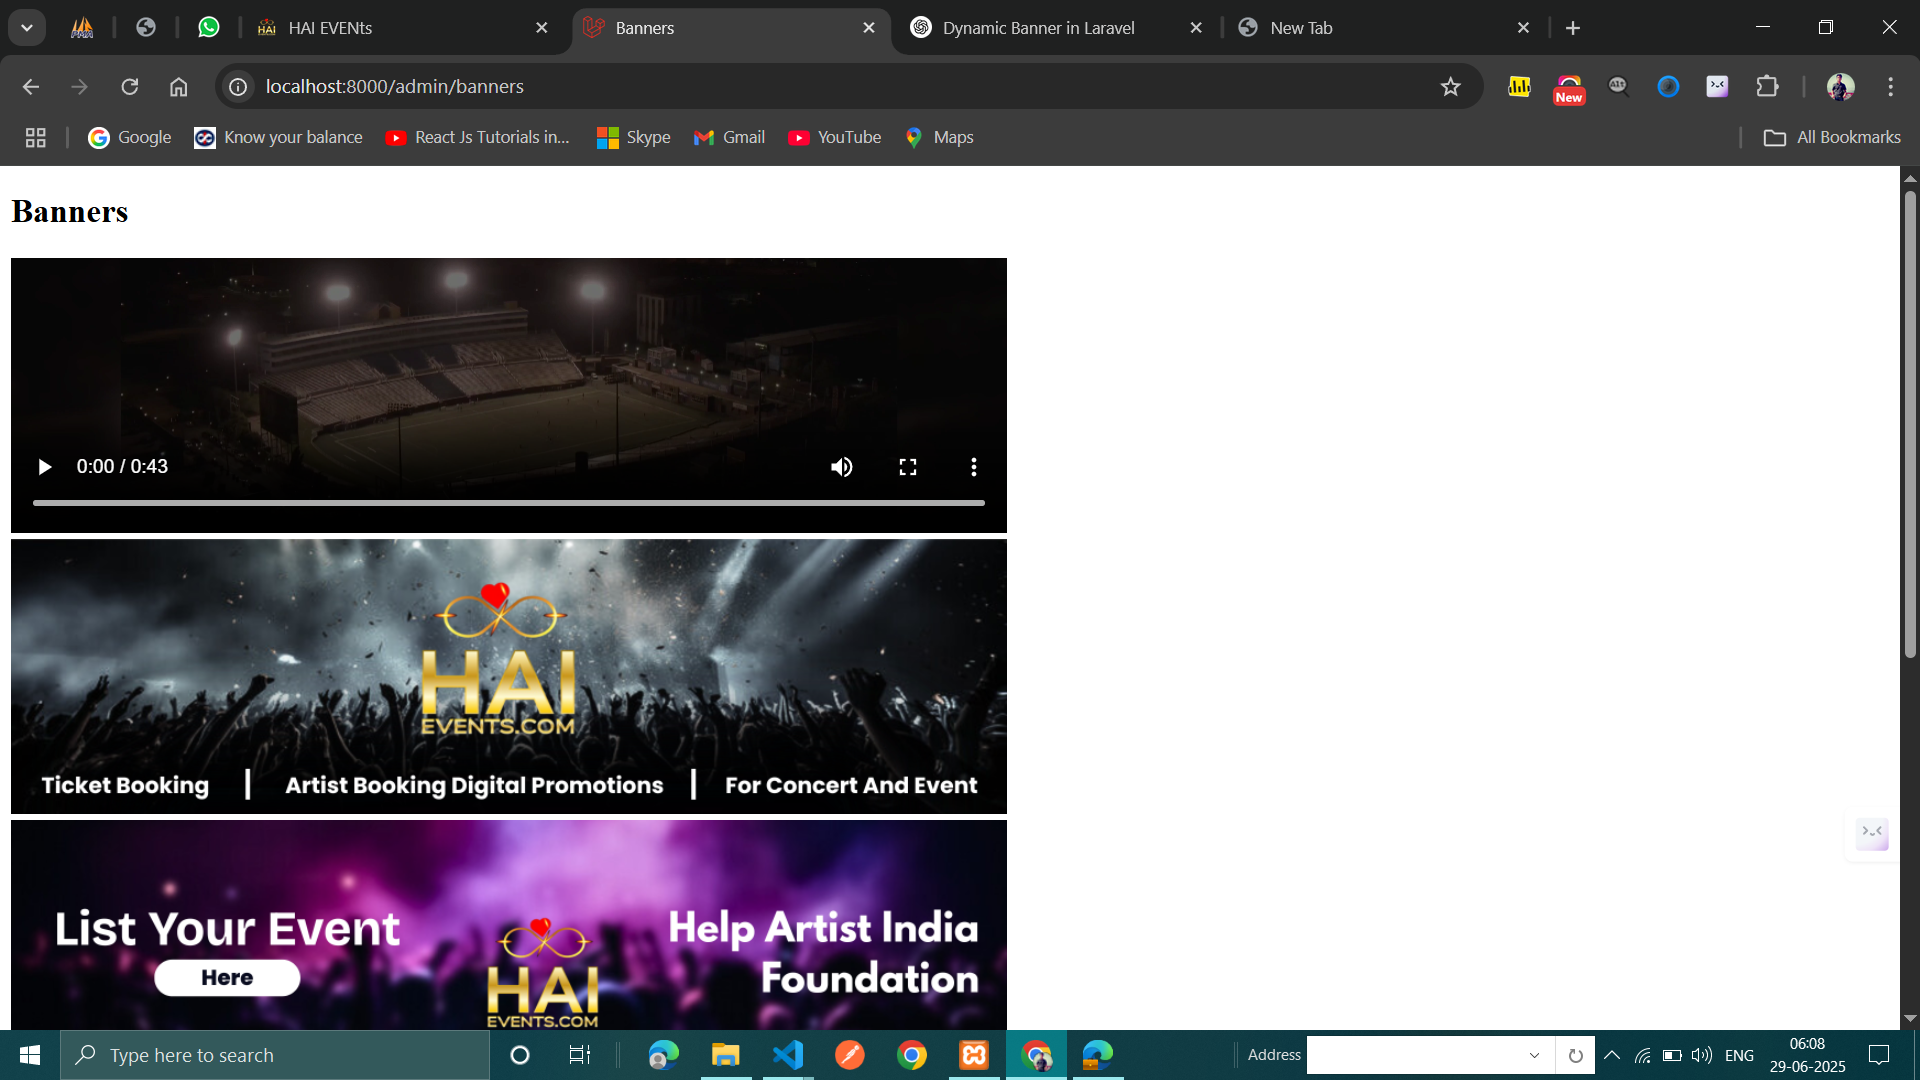Open the Extensions puzzle menu
Viewport: 1920px width, 1080px height.
click(1767, 87)
